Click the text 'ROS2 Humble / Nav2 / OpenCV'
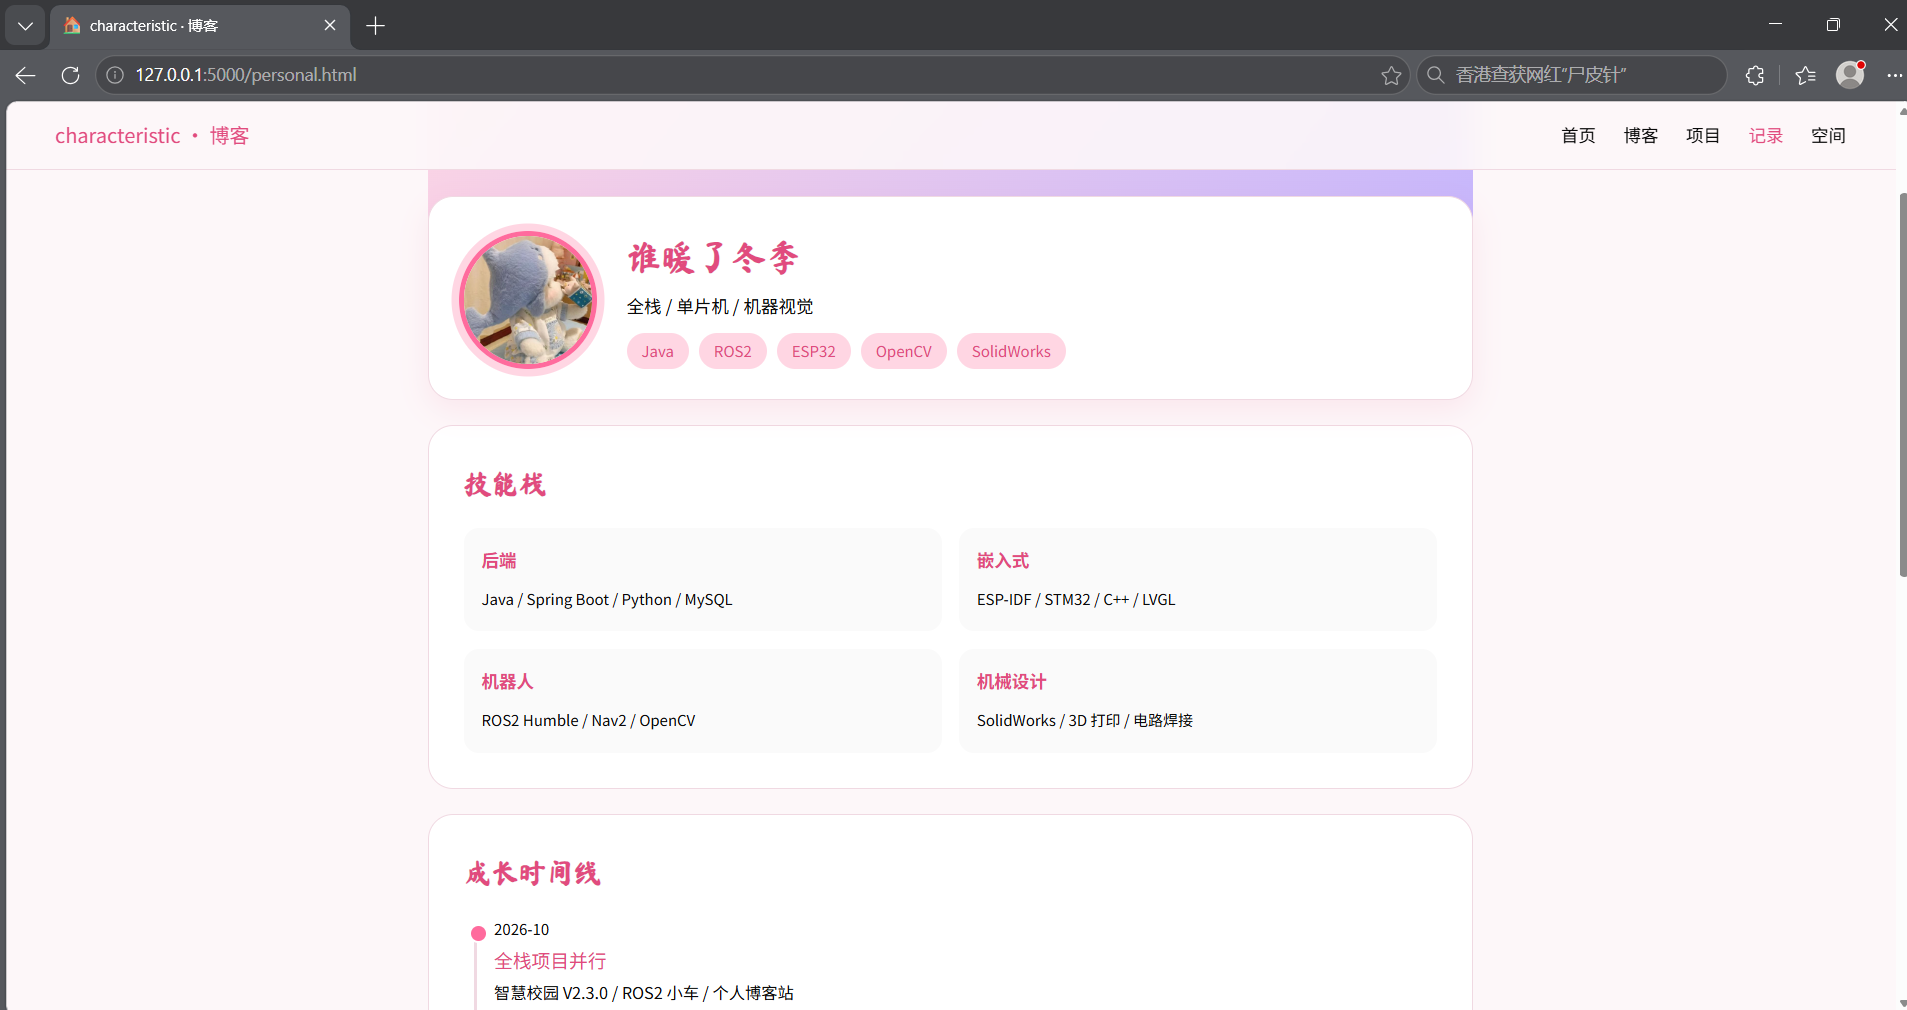 click(588, 721)
